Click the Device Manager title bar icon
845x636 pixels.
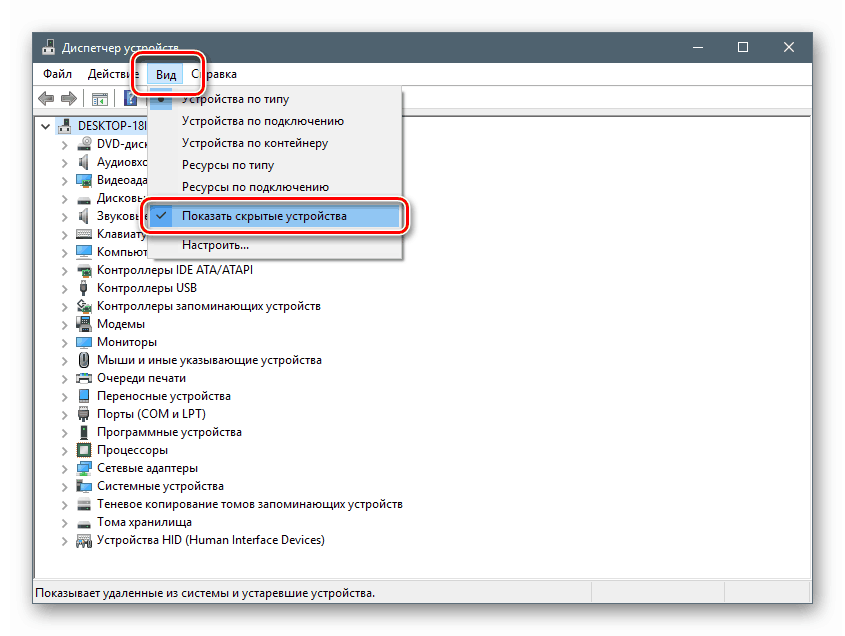click(49, 47)
